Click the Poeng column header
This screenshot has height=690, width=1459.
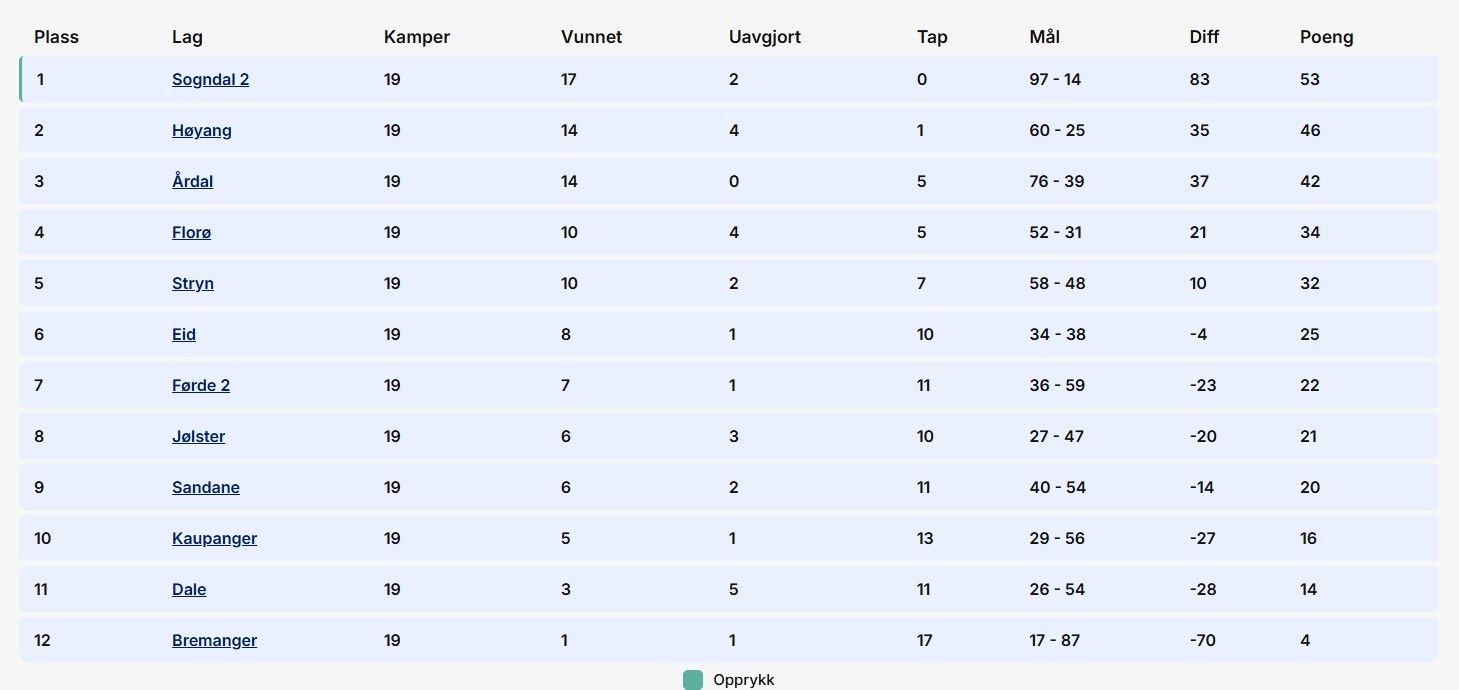click(1326, 37)
